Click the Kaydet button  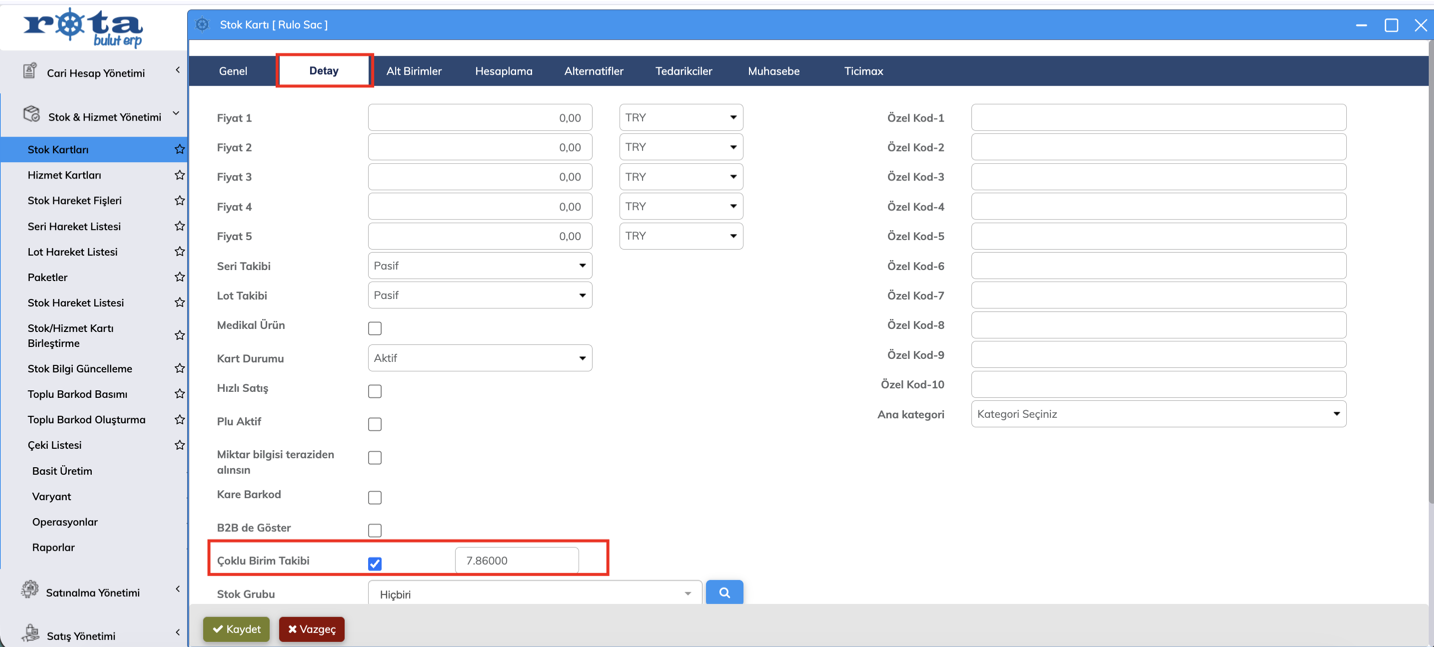[237, 629]
